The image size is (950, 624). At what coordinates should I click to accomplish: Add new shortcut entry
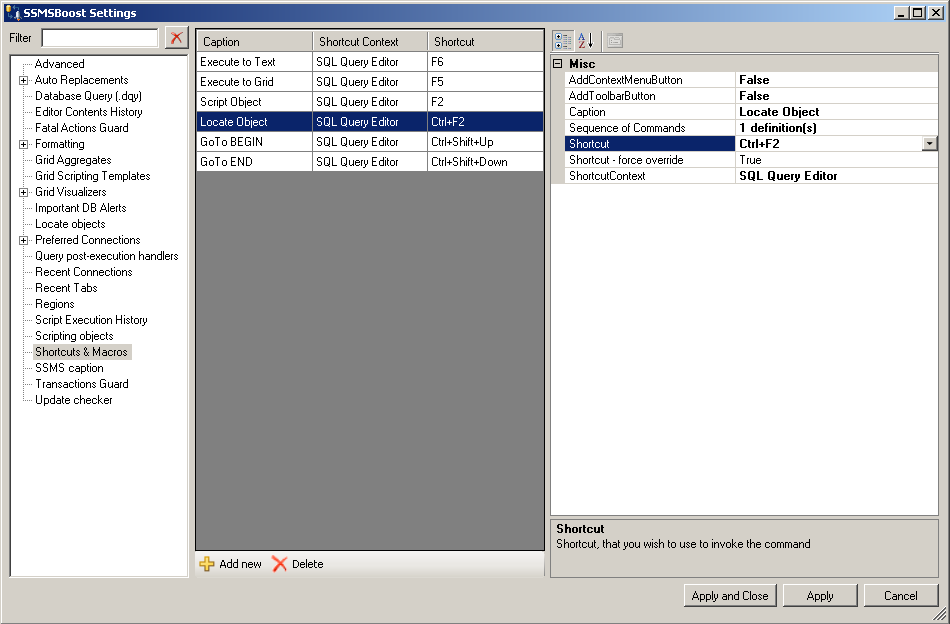(231, 564)
